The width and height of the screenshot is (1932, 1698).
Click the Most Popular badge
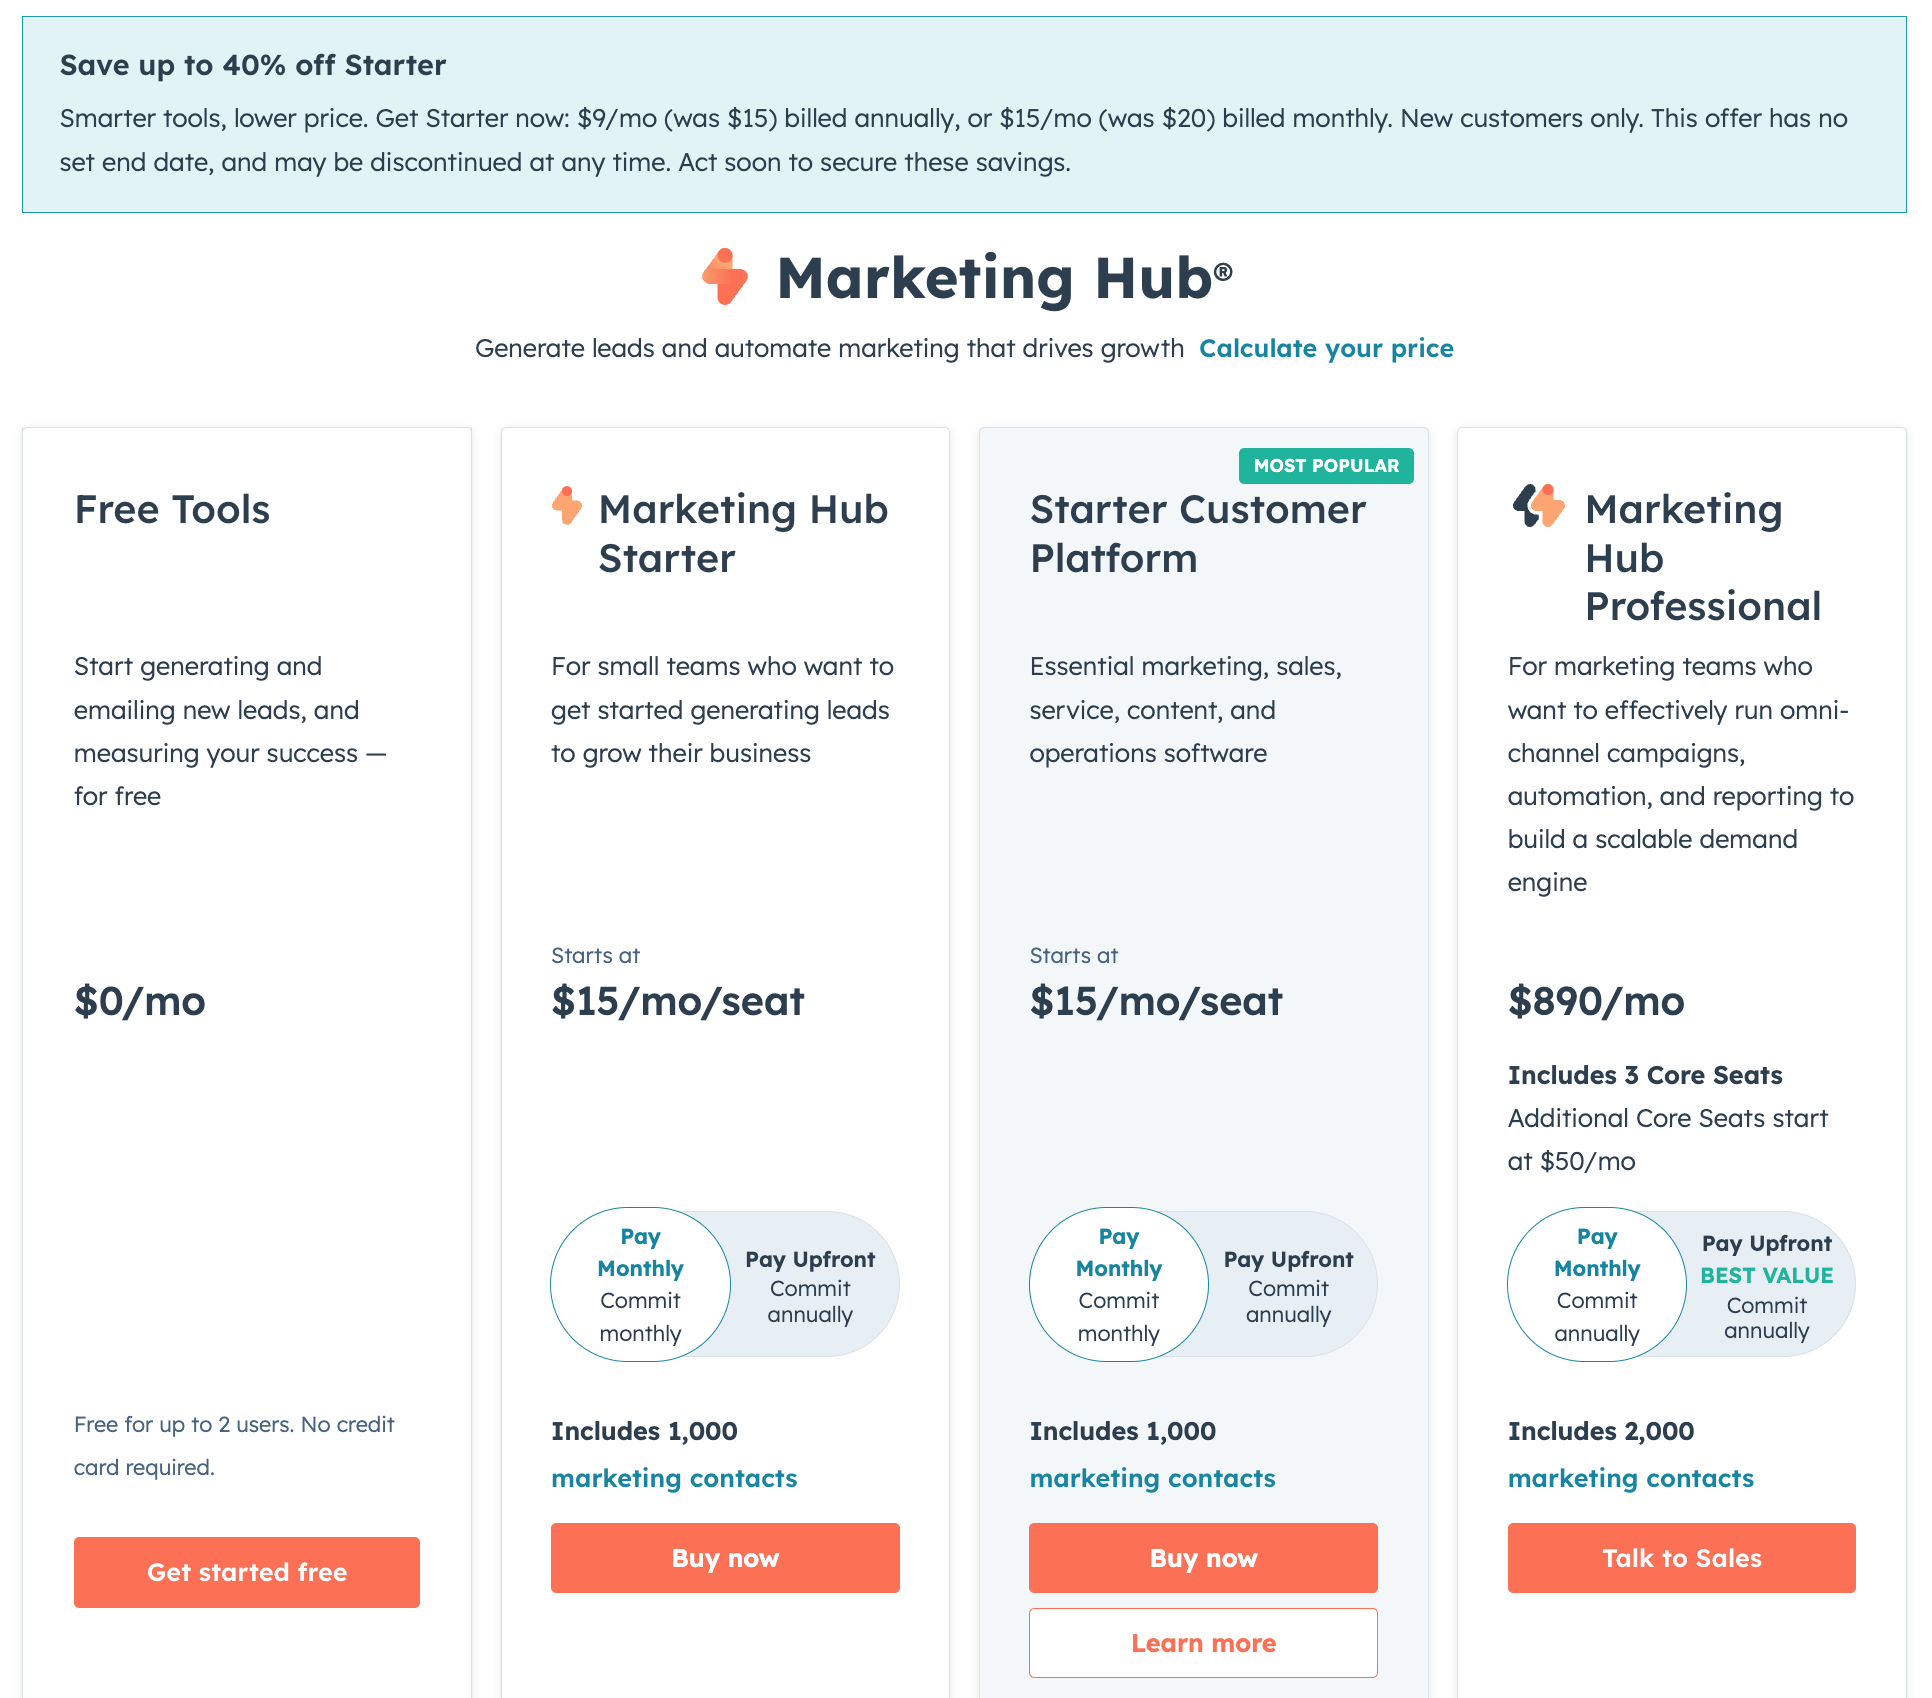click(x=1326, y=466)
